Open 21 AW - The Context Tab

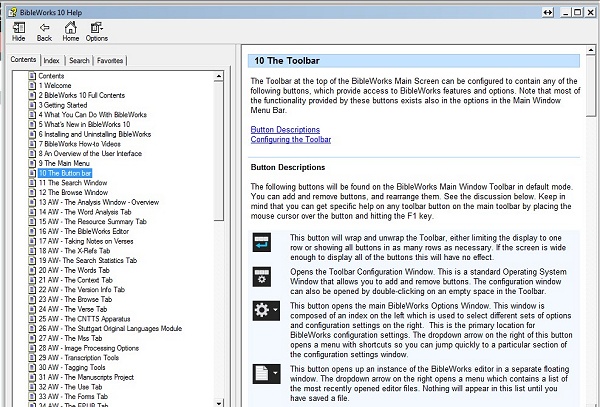click(75, 280)
